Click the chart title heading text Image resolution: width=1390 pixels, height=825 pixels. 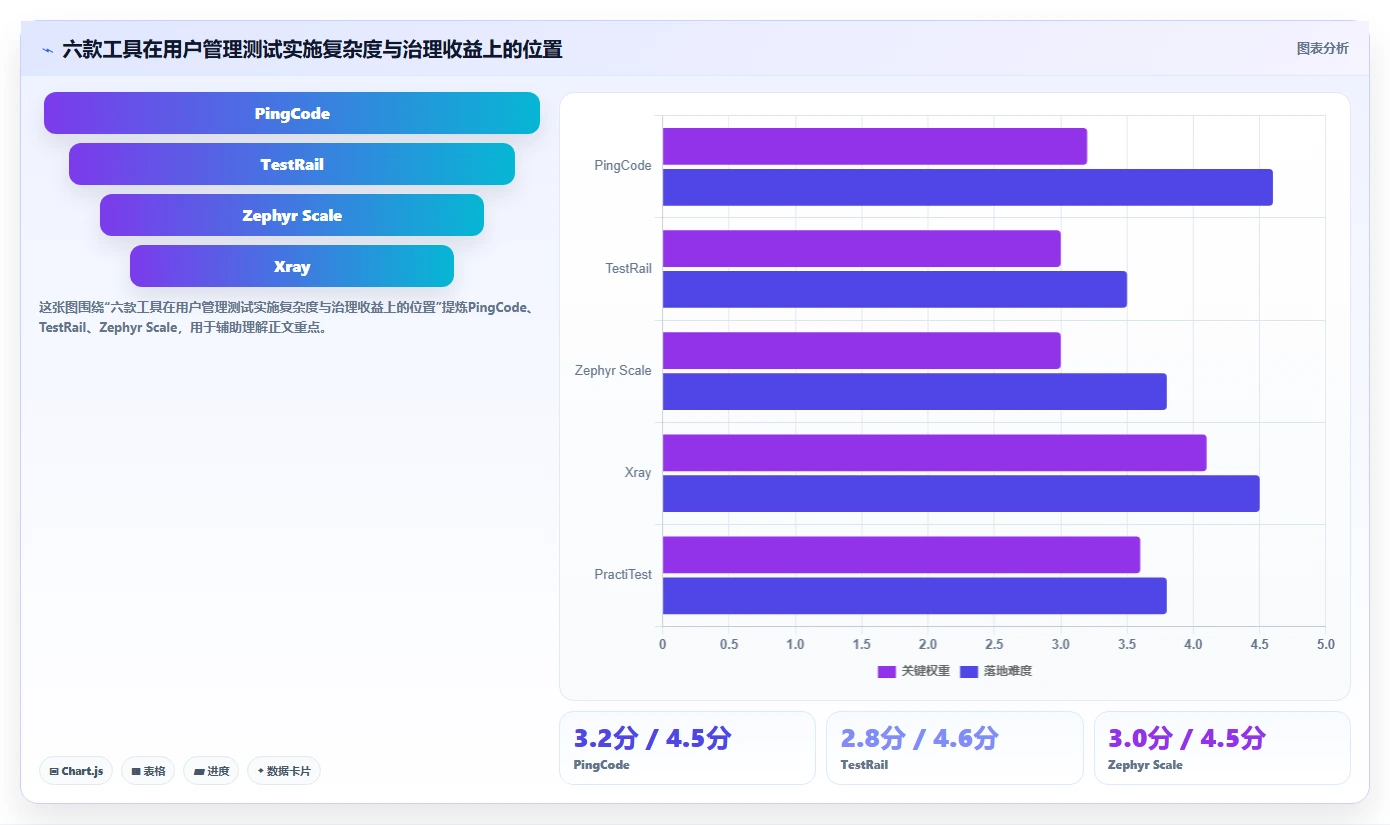pos(312,49)
